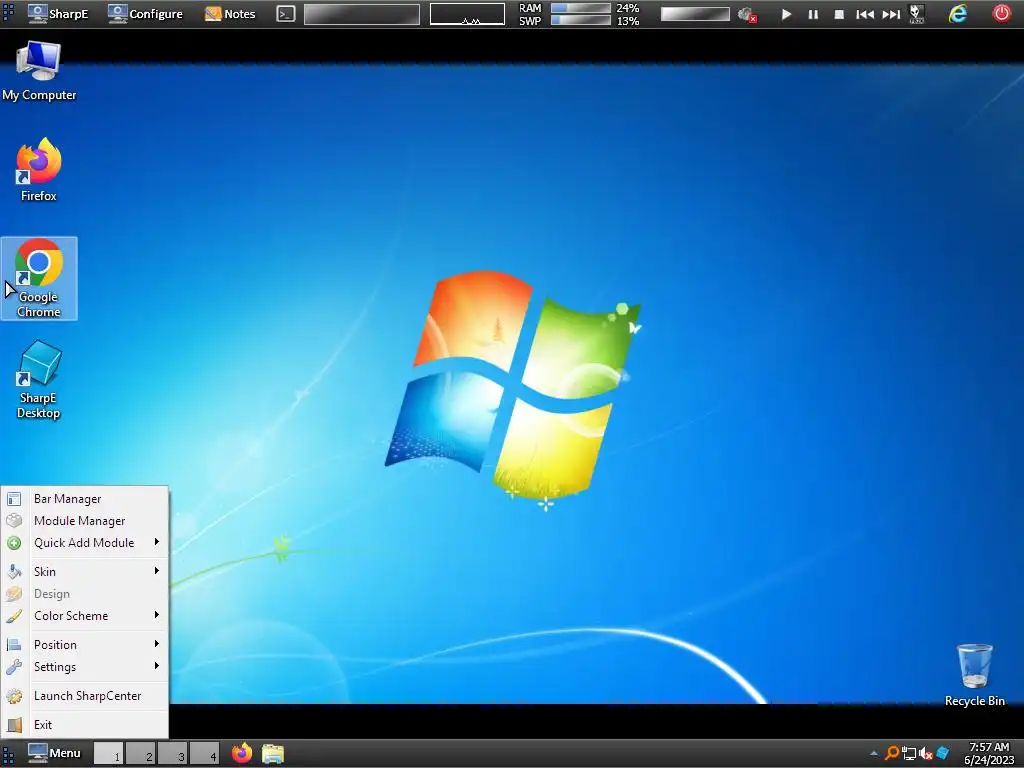Click the blue cube SharpE tray icon
Screen dimensions: 1024x768
pos(943,754)
